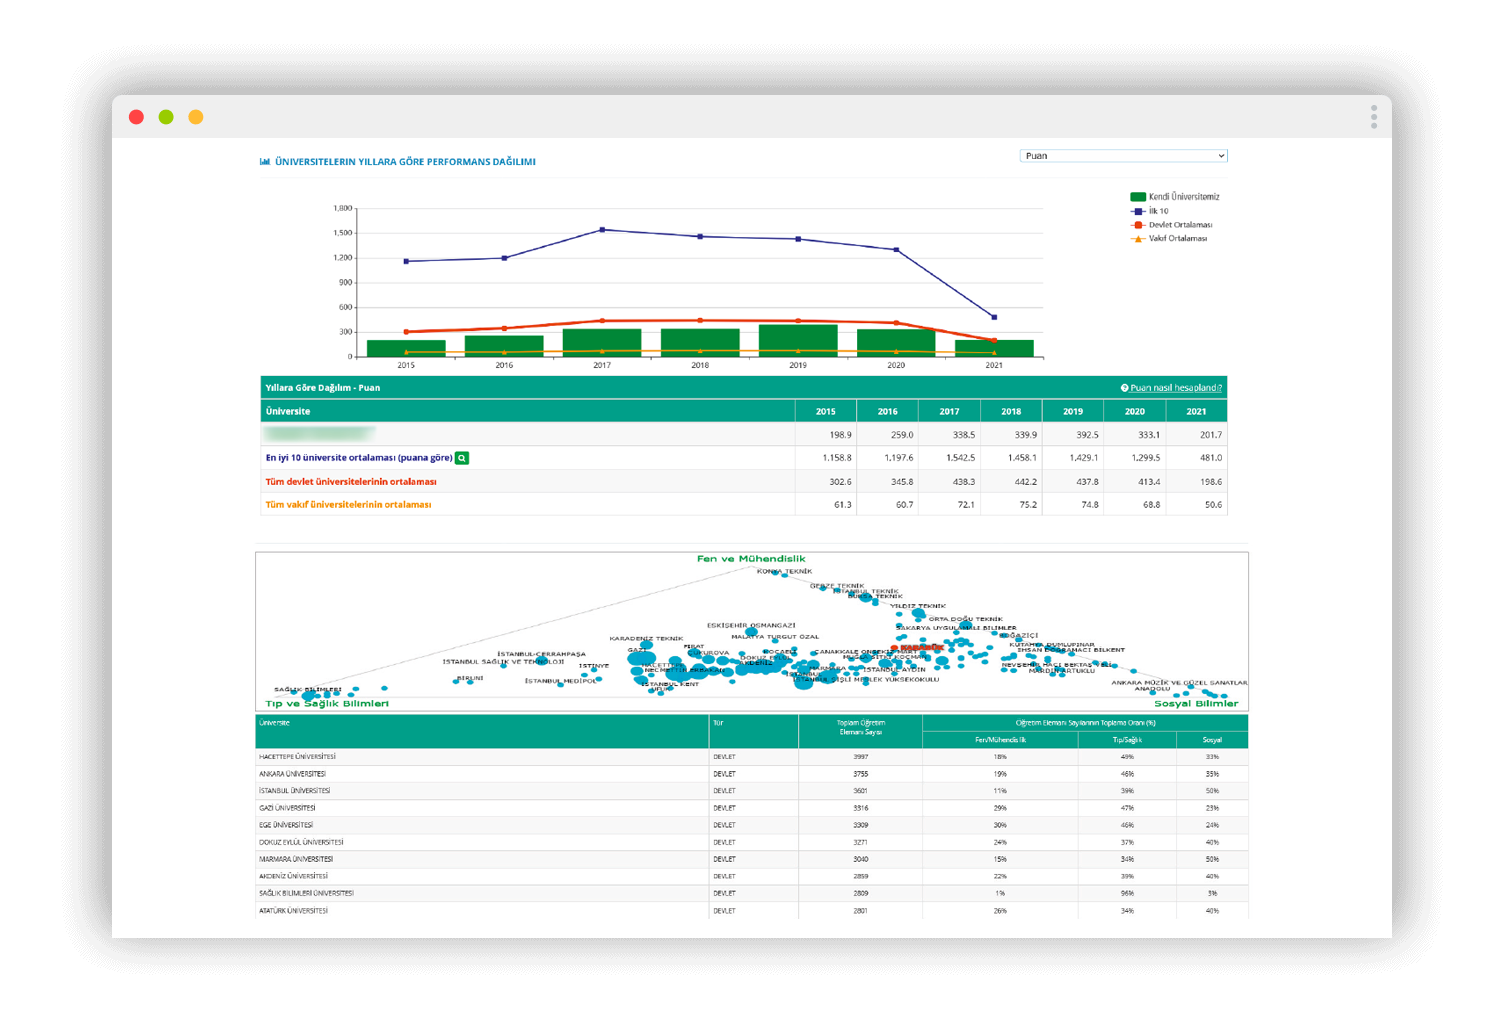Sort by 'Fen/Mühendislik' column header
This screenshot has width=1504, height=1018.
1000,740
